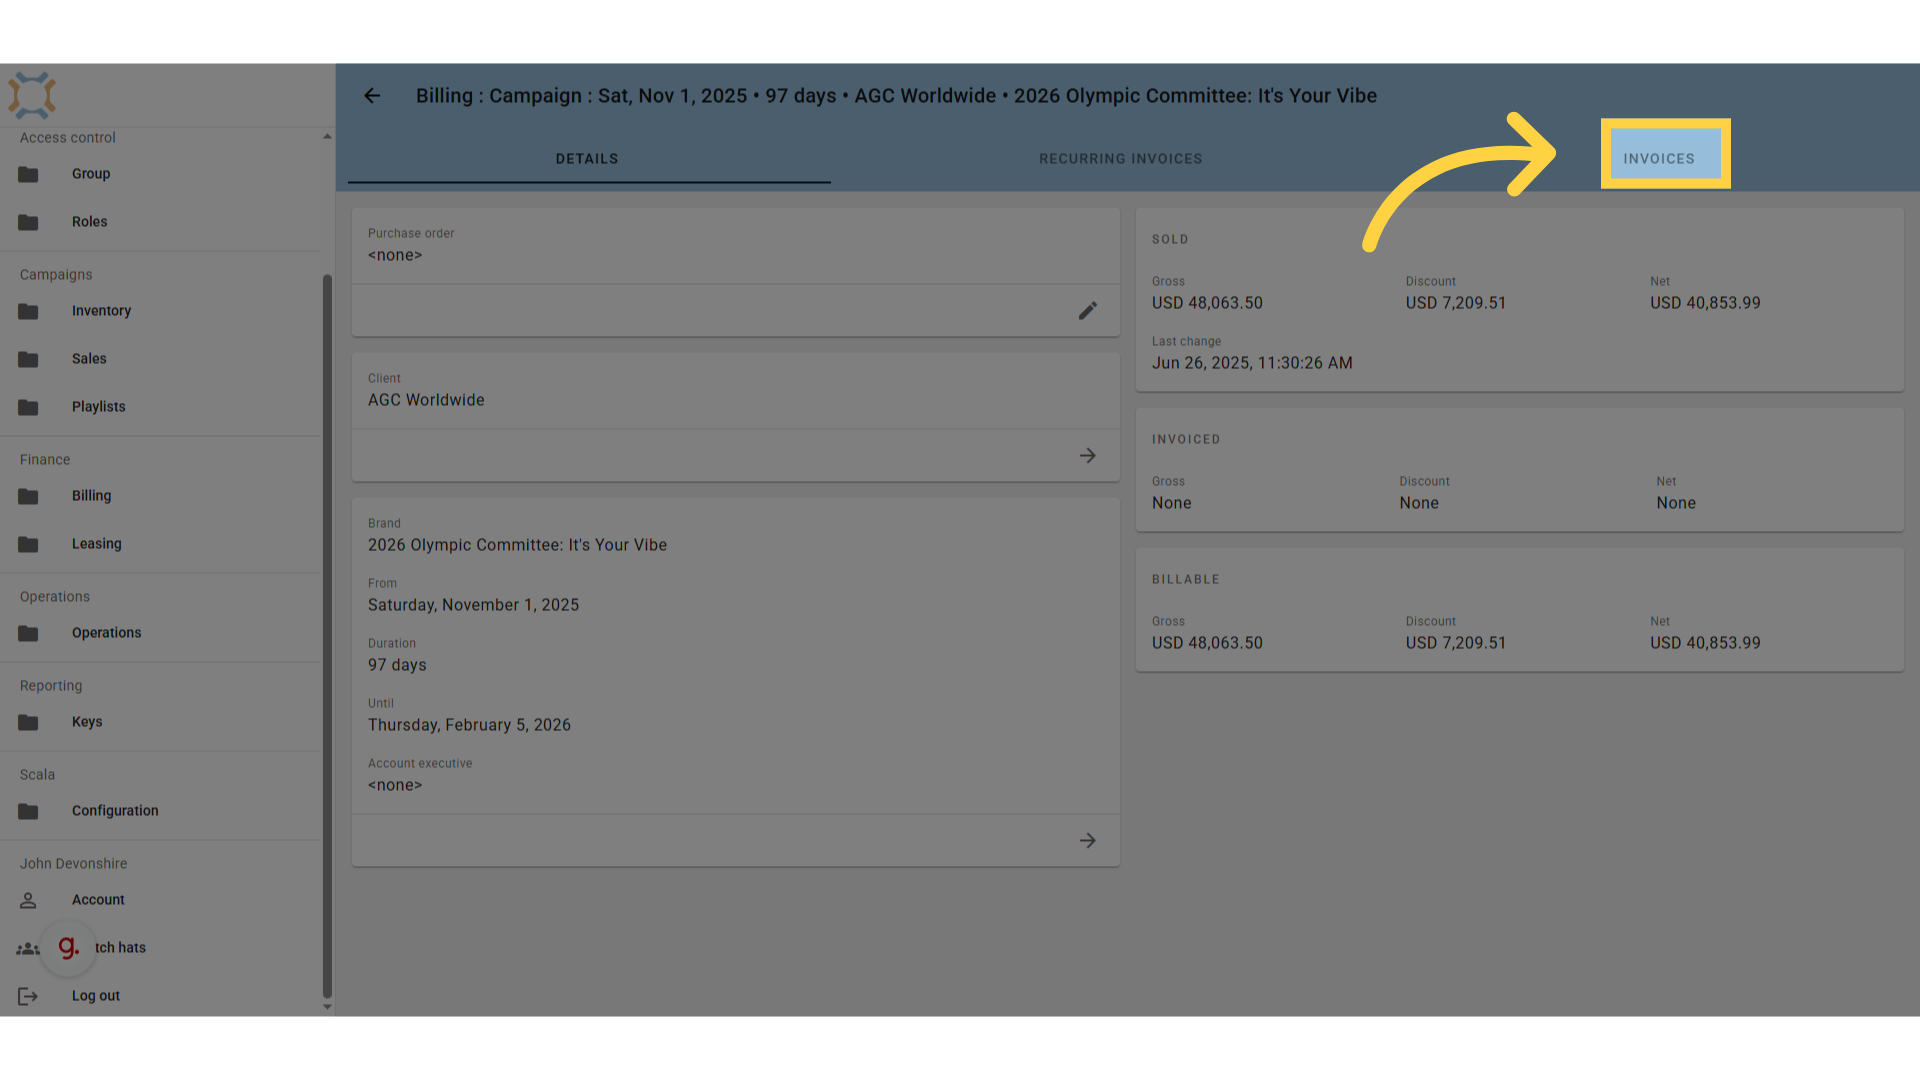Image resolution: width=1920 pixels, height=1080 pixels.
Task: Click the Switch hats people icon
Action: coord(28,948)
